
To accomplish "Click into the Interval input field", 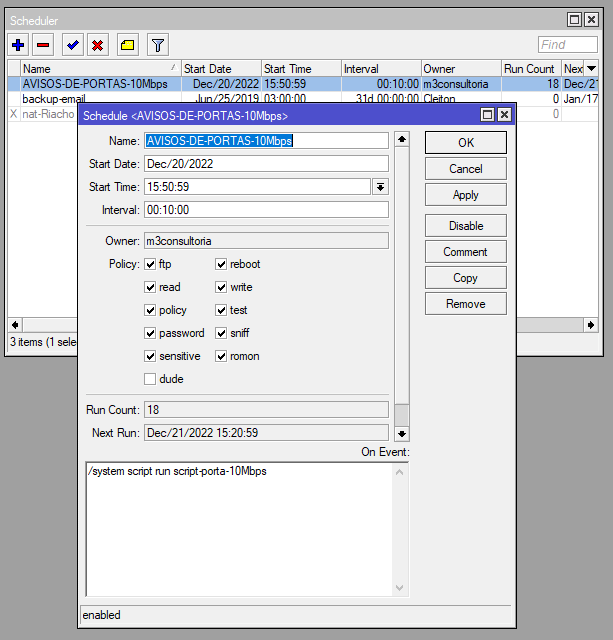I will click(x=266, y=210).
